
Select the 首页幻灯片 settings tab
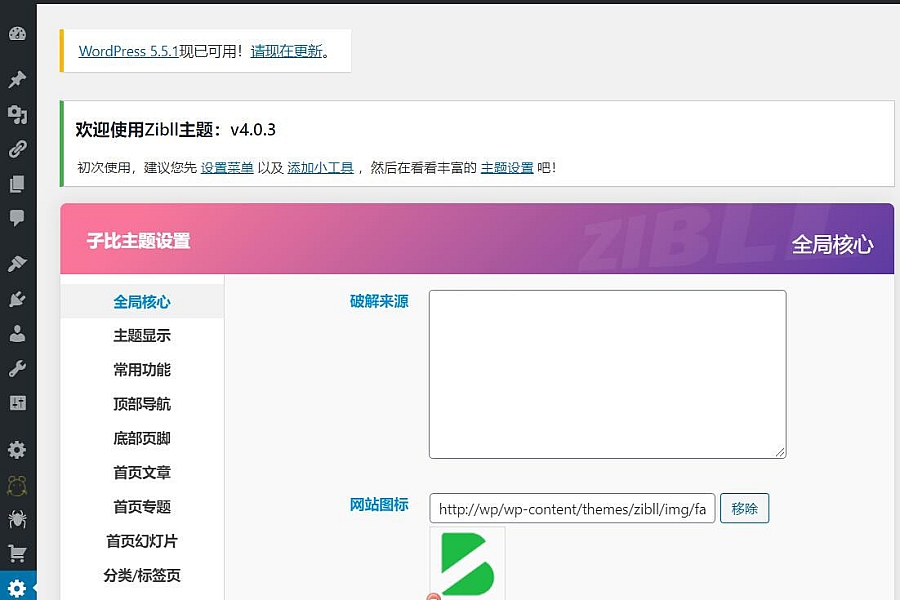click(142, 541)
